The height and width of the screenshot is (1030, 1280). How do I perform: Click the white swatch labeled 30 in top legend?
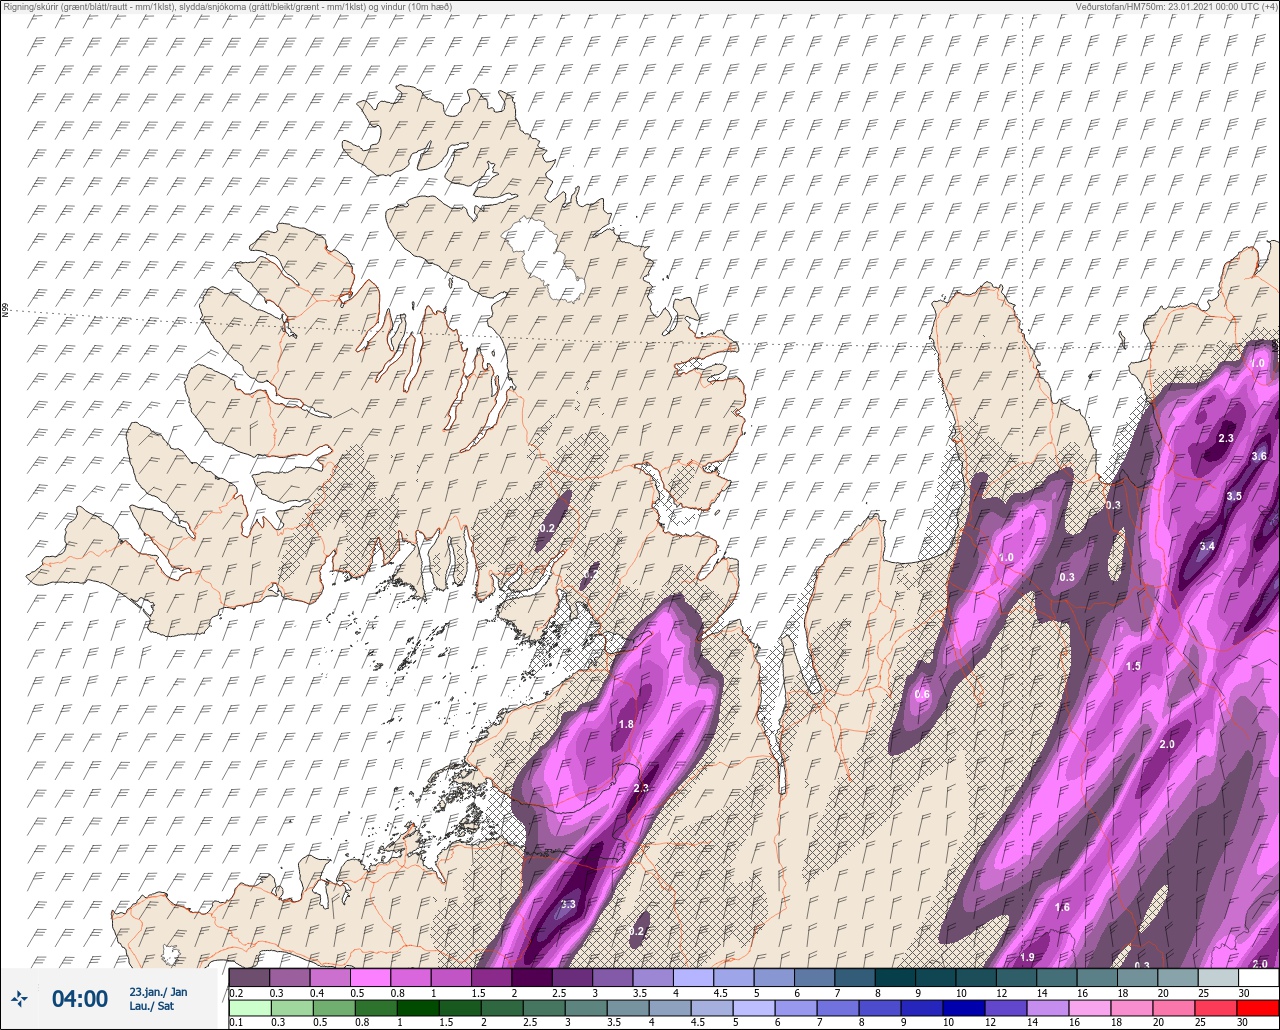pos(1258,977)
